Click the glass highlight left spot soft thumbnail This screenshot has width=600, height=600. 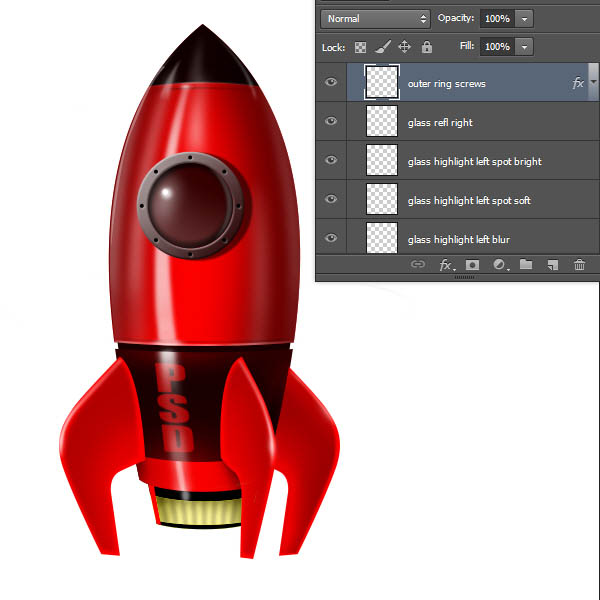(382, 200)
